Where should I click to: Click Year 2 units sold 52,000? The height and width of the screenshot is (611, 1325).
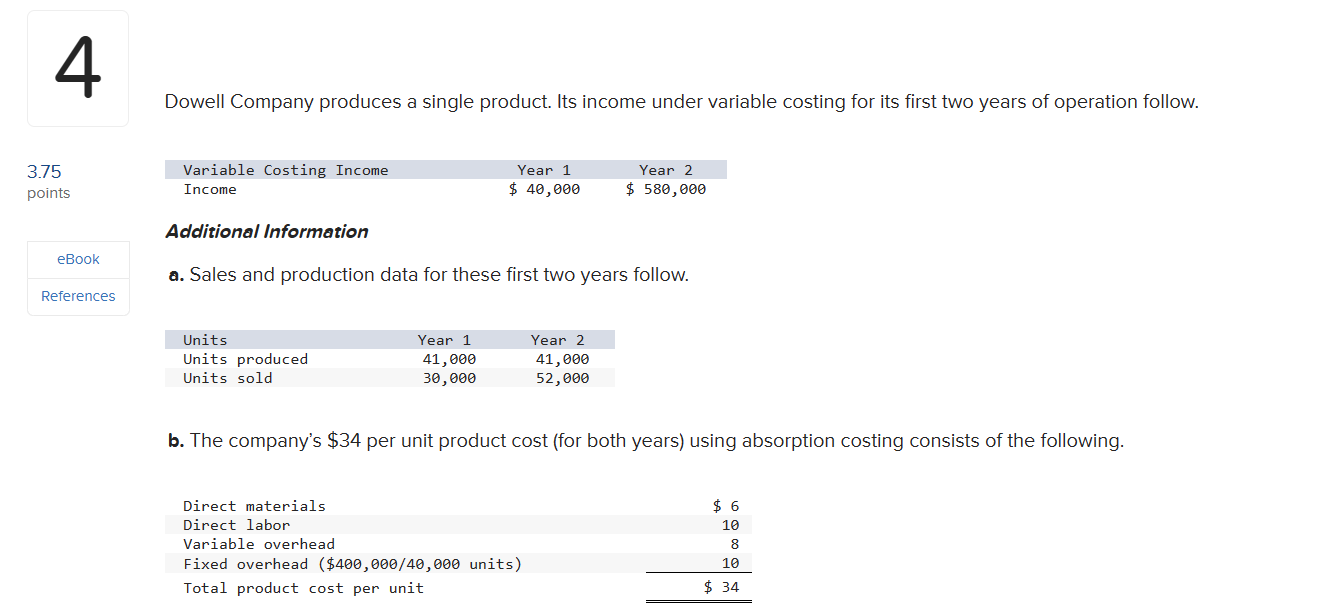pyautogui.click(x=562, y=378)
